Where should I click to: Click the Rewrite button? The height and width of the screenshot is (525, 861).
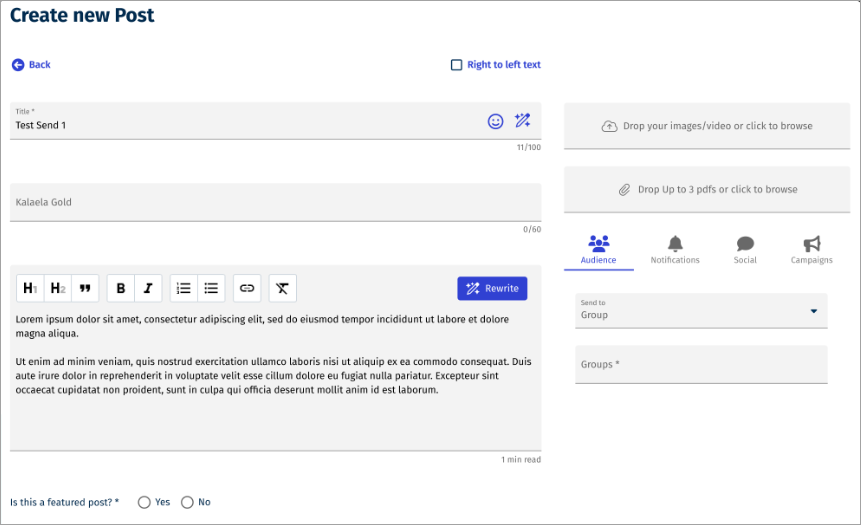coord(492,288)
